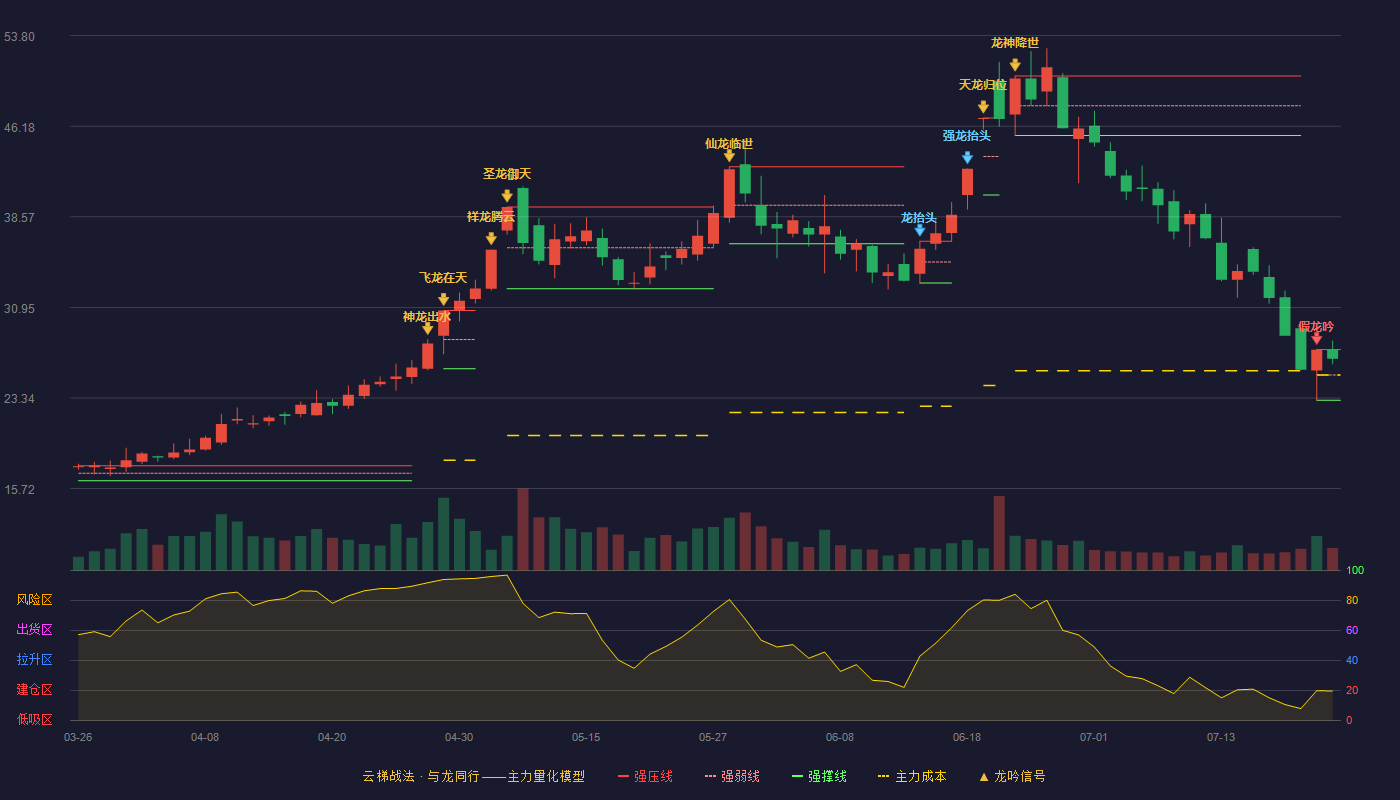This screenshot has width=1400, height=800.
Task: Click the 风险区 zone label
Action: click(34, 600)
